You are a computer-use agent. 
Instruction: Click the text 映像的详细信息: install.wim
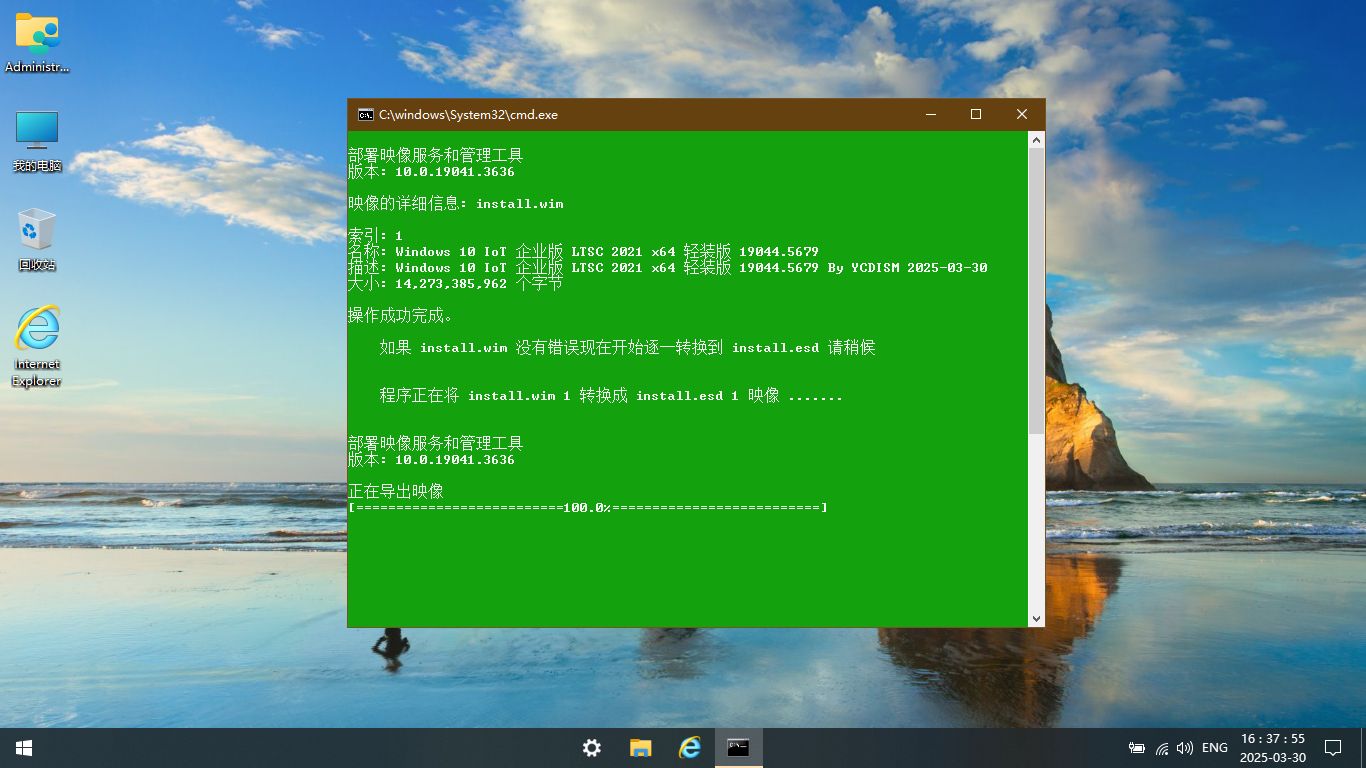point(456,204)
